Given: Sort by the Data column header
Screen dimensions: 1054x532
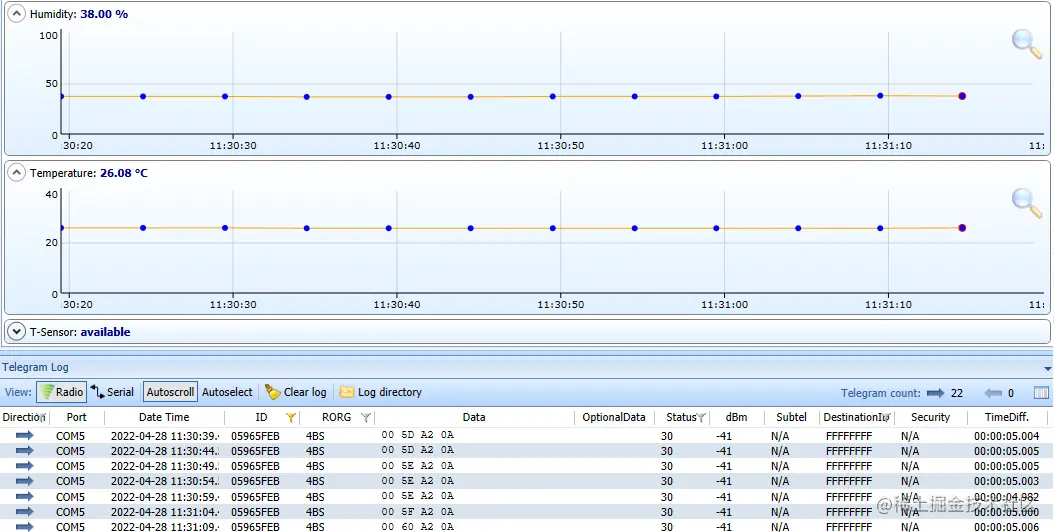Looking at the screenshot, I should tap(474, 417).
